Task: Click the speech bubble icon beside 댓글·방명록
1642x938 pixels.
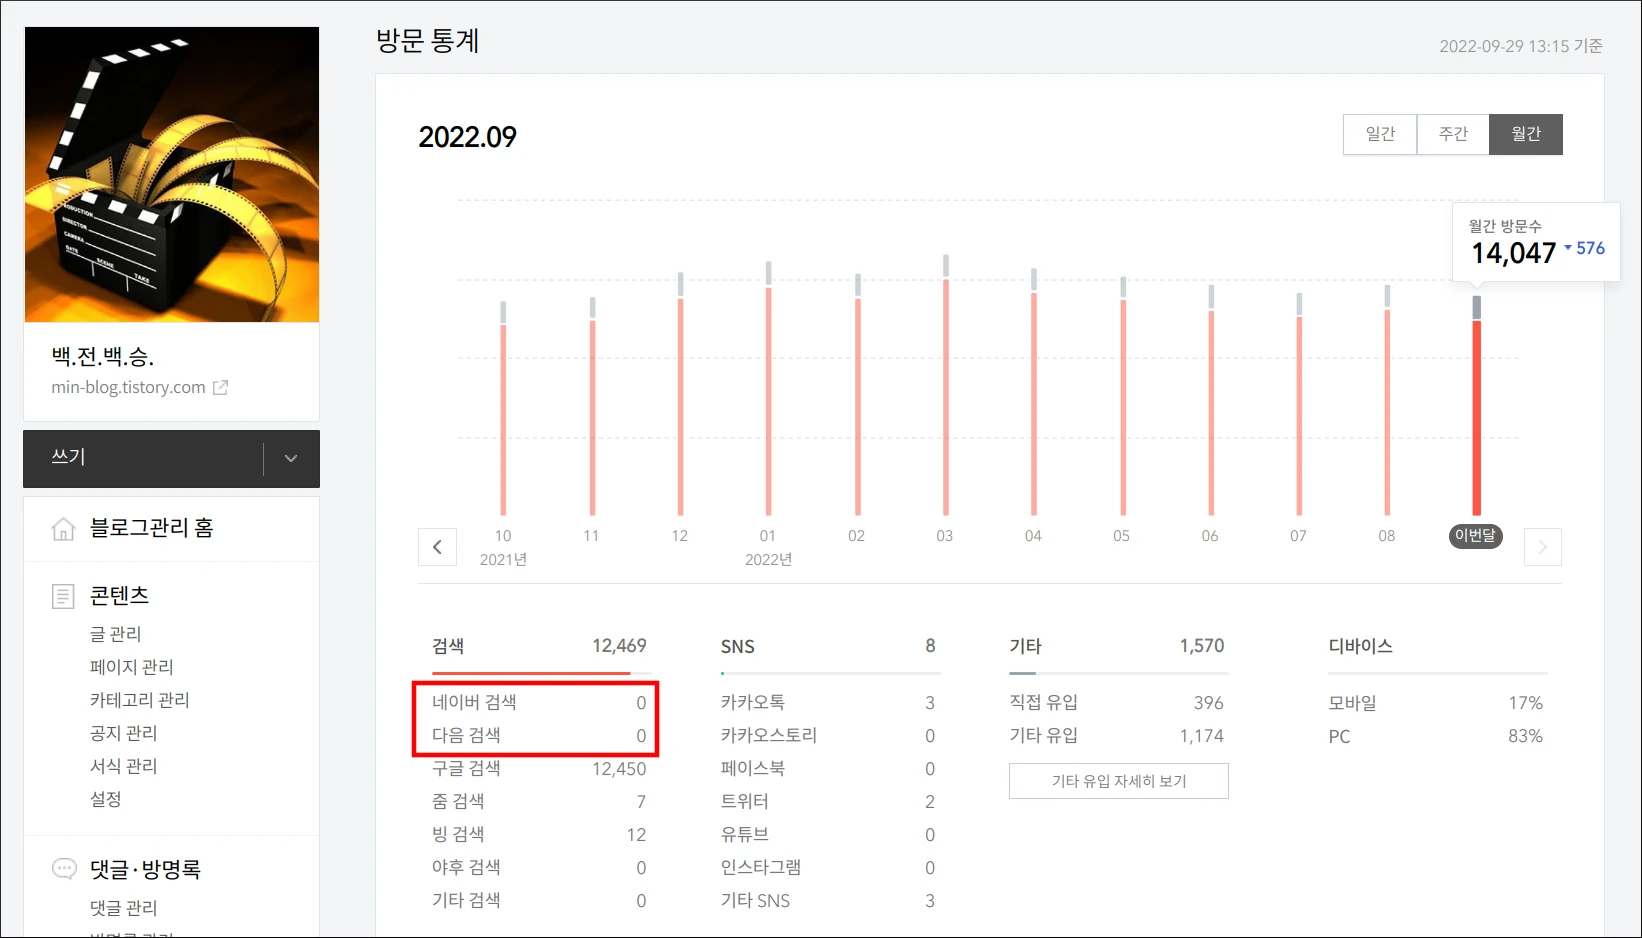Action: coord(64,868)
